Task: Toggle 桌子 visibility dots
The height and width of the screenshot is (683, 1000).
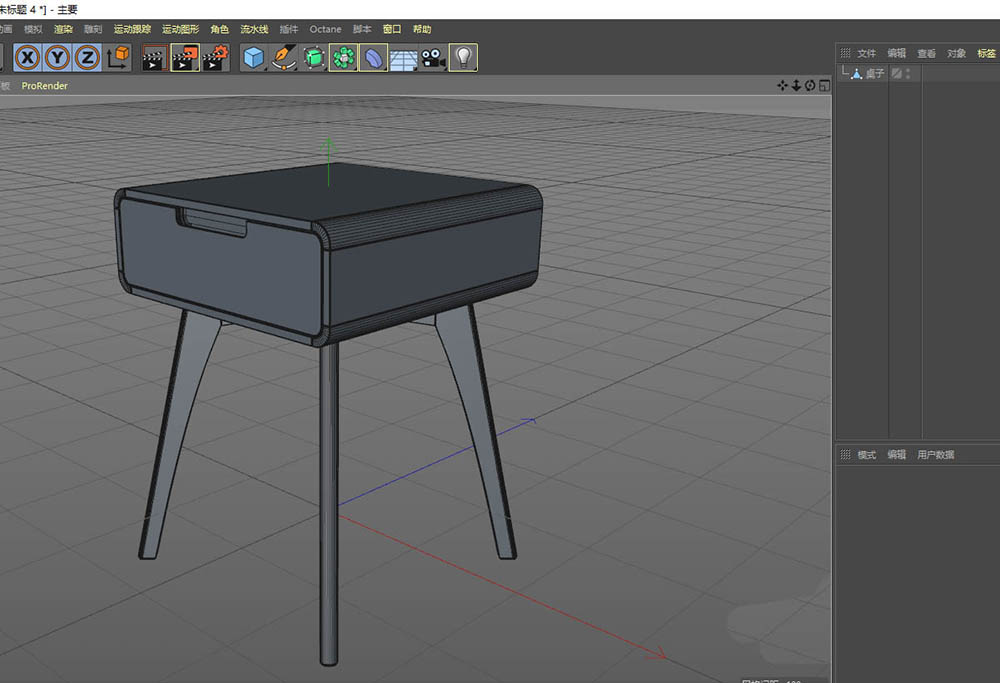Action: (x=908, y=74)
